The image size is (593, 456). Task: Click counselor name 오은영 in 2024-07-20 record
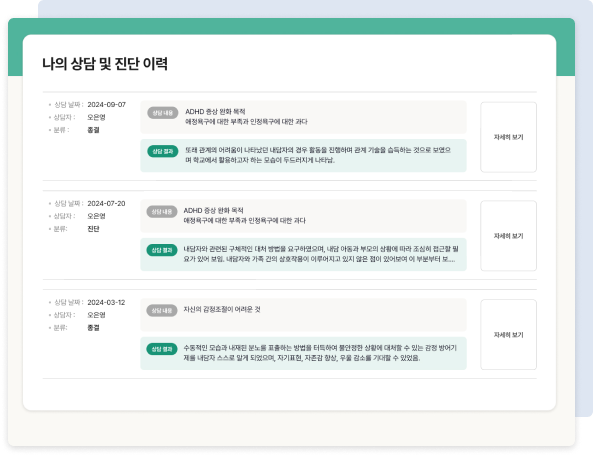point(96,216)
